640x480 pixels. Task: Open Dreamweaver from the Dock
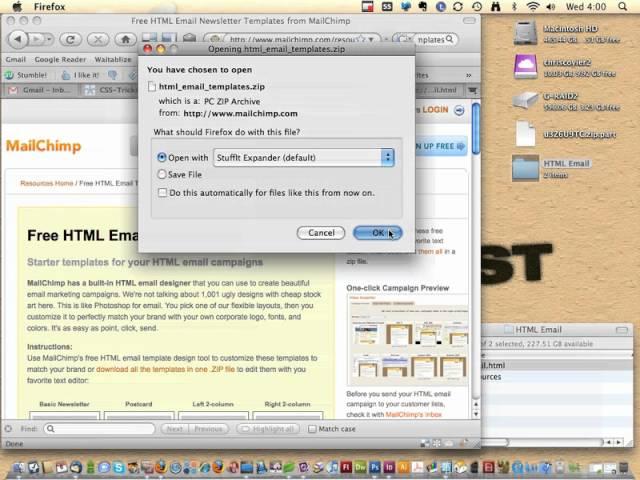(360, 467)
